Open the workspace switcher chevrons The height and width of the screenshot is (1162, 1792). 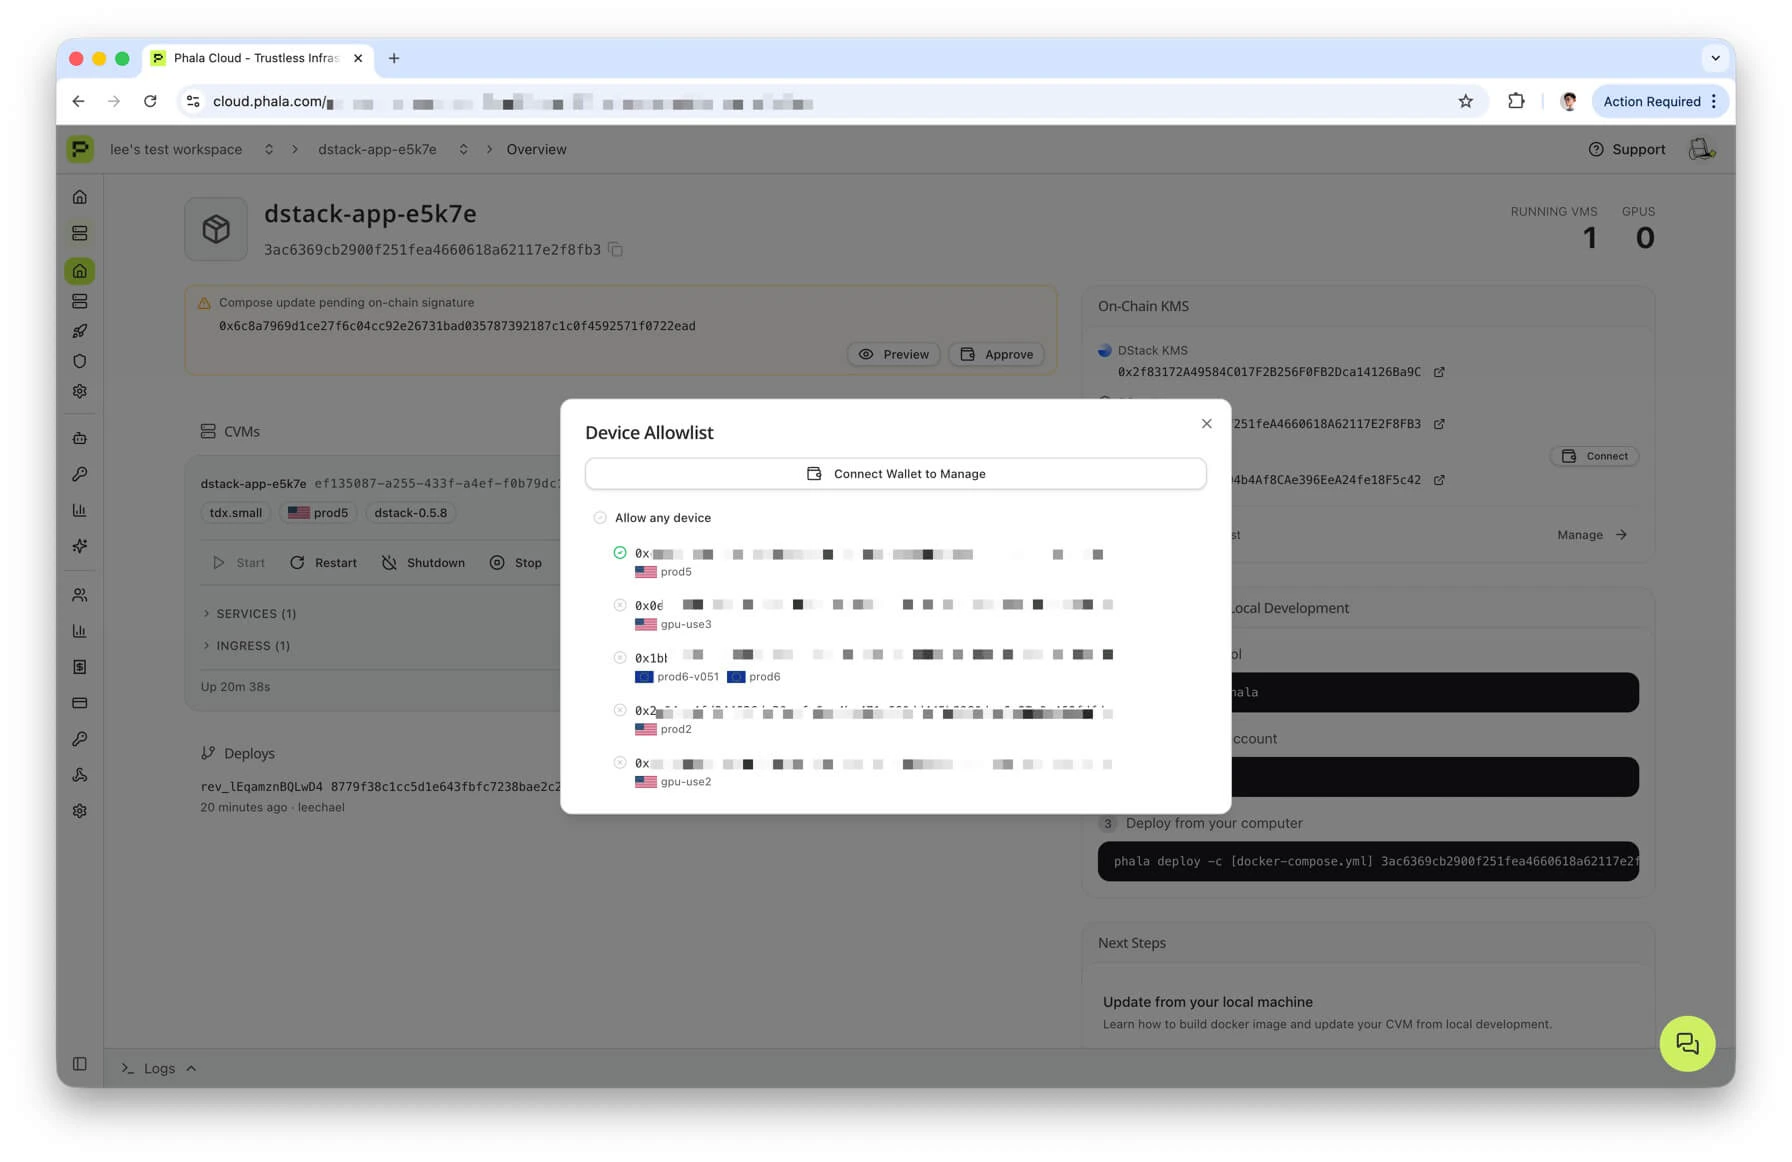tap(269, 149)
